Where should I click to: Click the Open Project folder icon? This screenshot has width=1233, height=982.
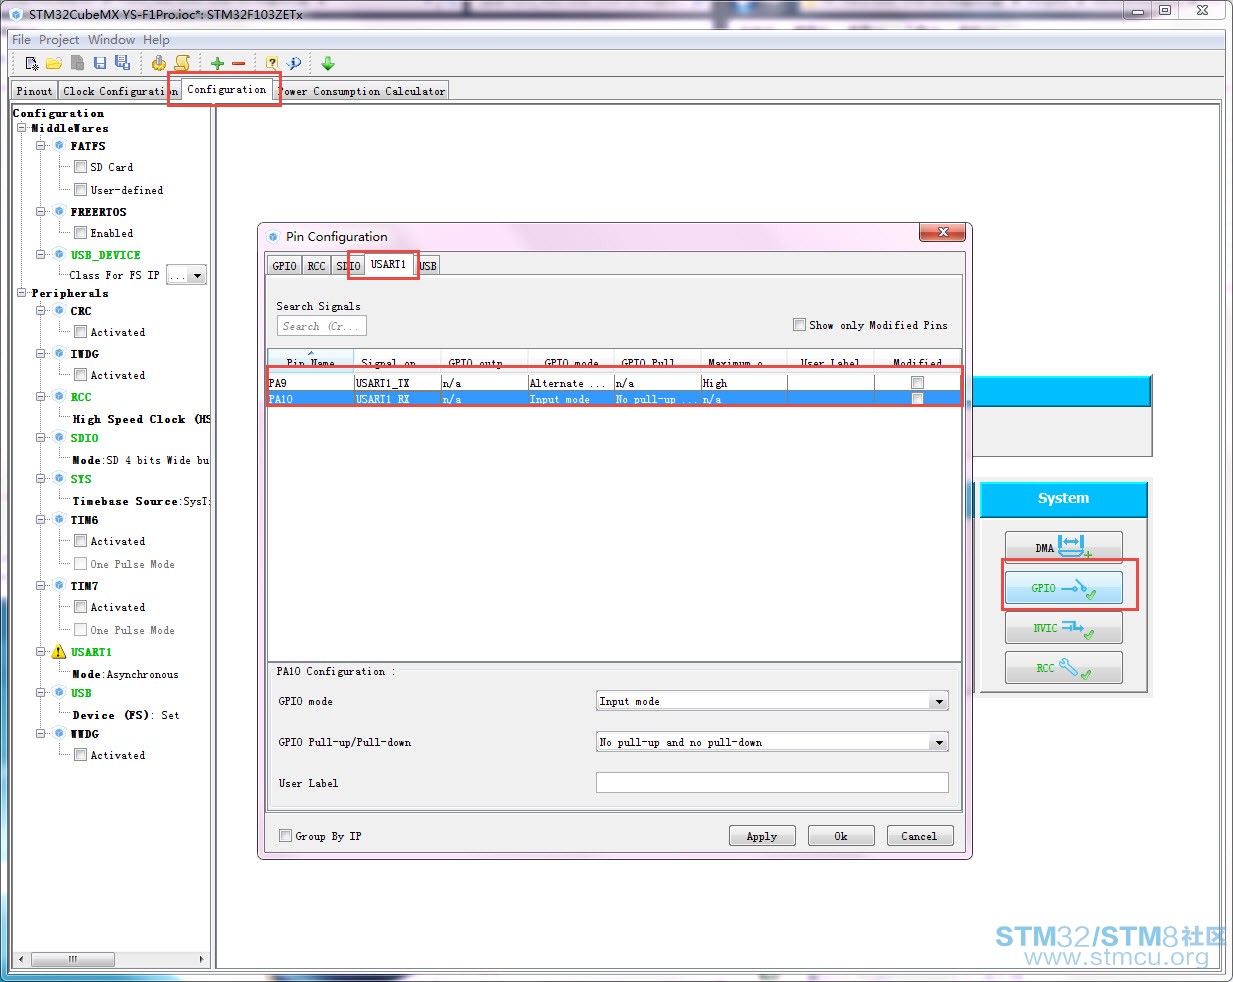point(54,63)
